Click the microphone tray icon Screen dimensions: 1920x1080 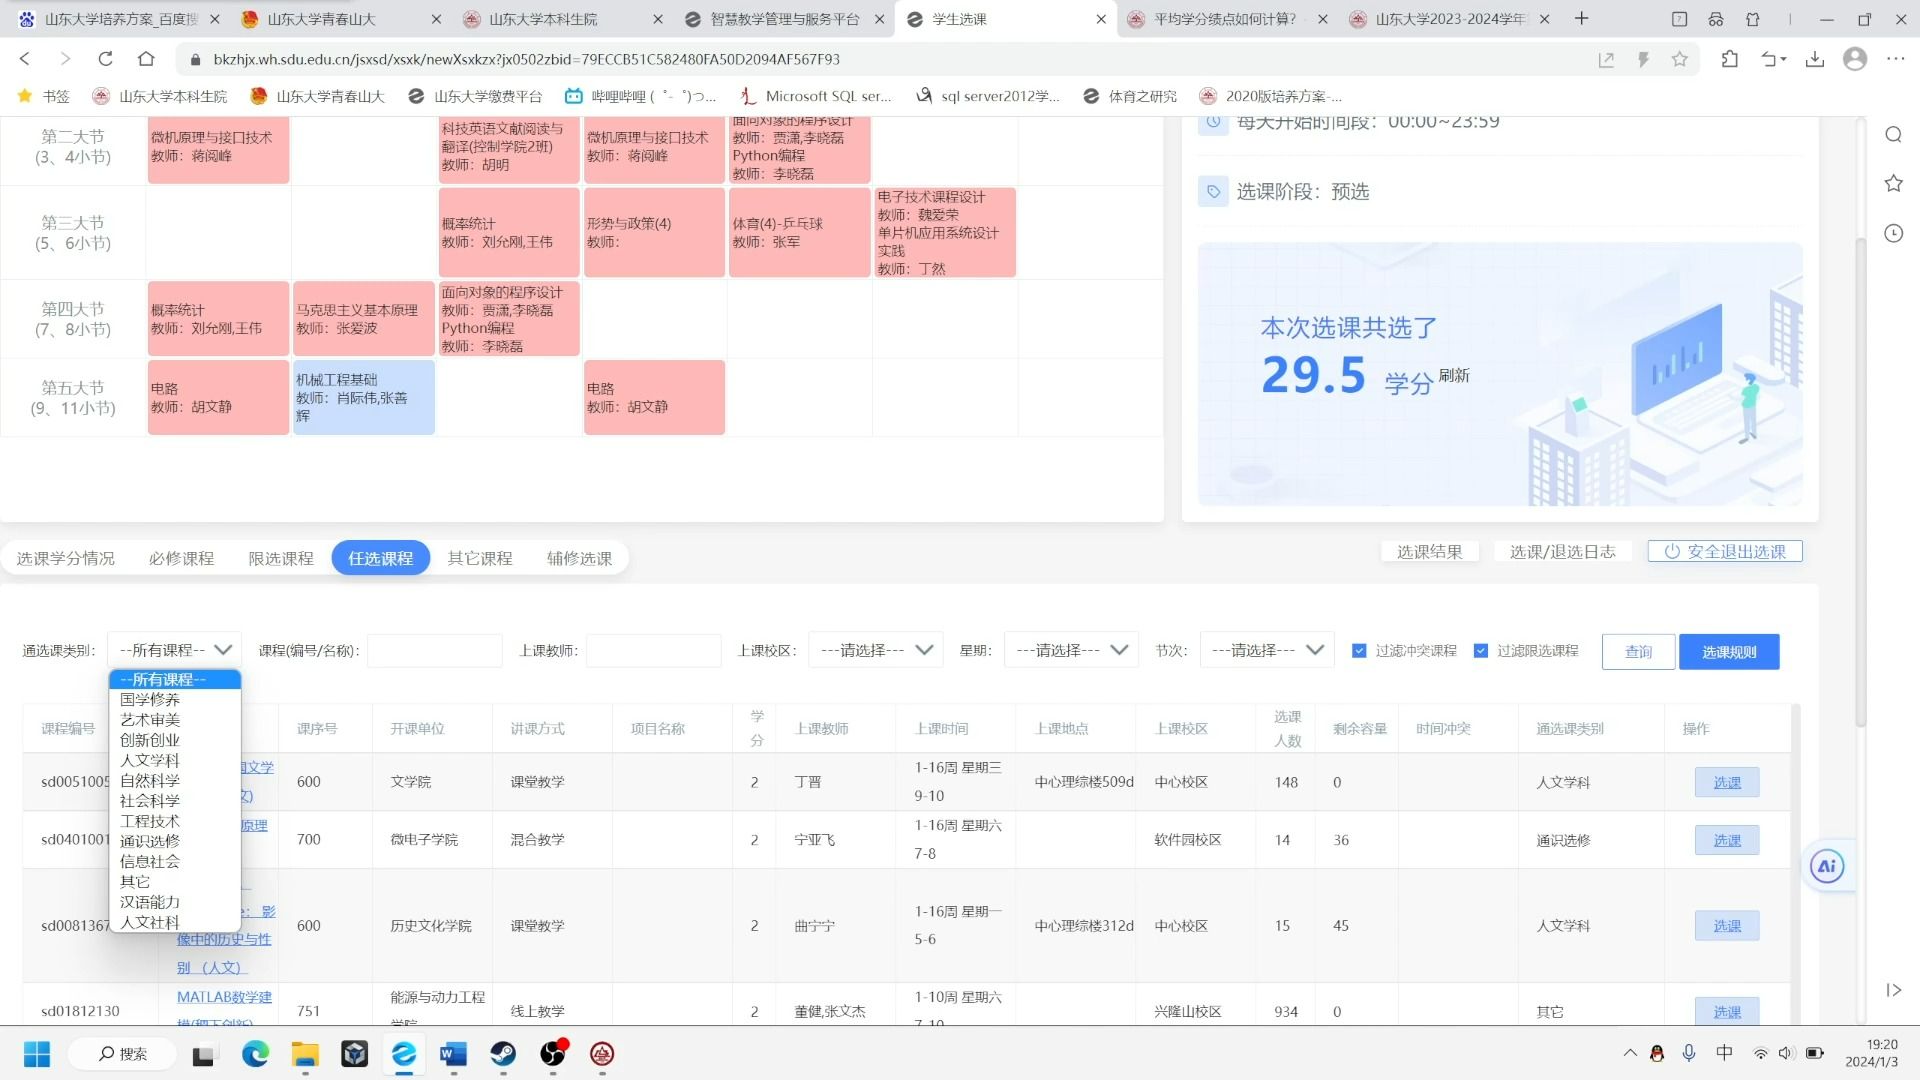coord(1689,1053)
